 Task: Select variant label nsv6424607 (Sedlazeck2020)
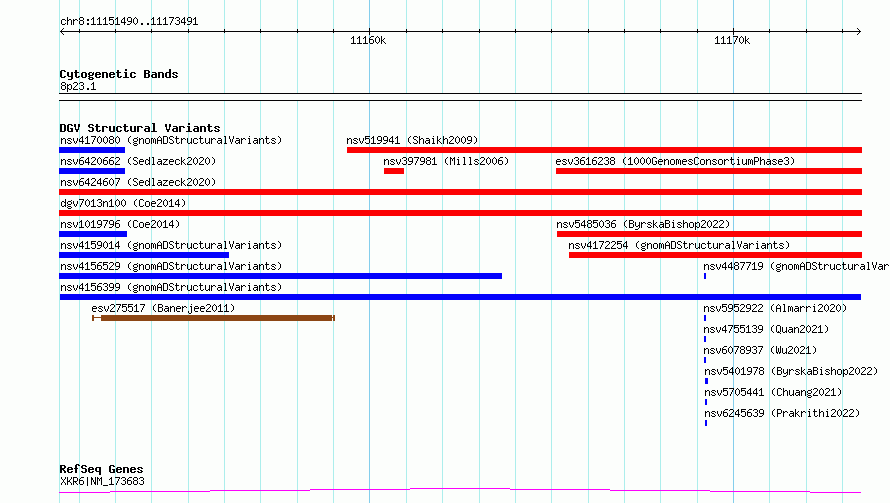pyautogui.click(x=138, y=182)
